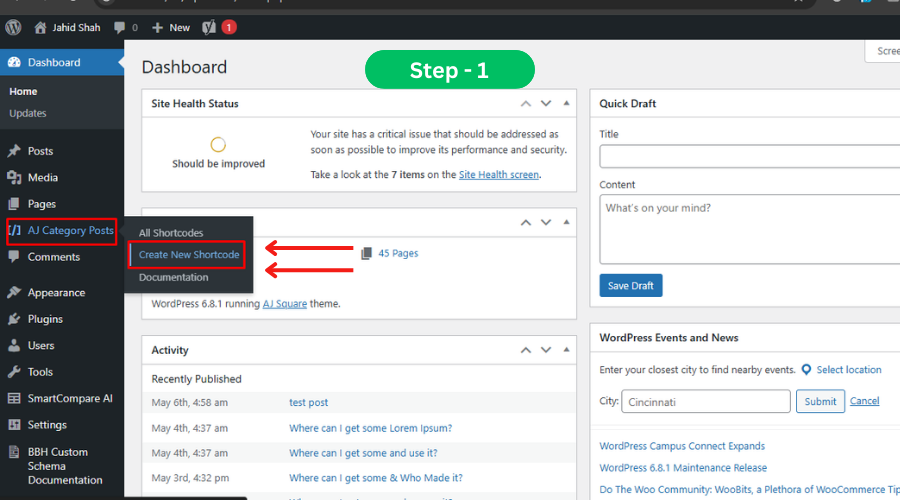Choose Create New Shortcode in flyout
This screenshot has height=500, width=900.
(x=189, y=254)
